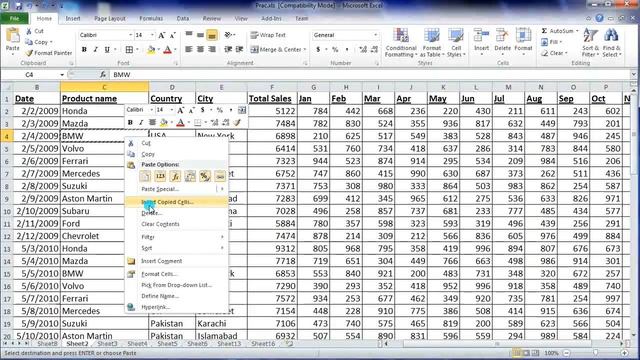
Task: Open the Insert ribbon tab
Action: click(73, 19)
